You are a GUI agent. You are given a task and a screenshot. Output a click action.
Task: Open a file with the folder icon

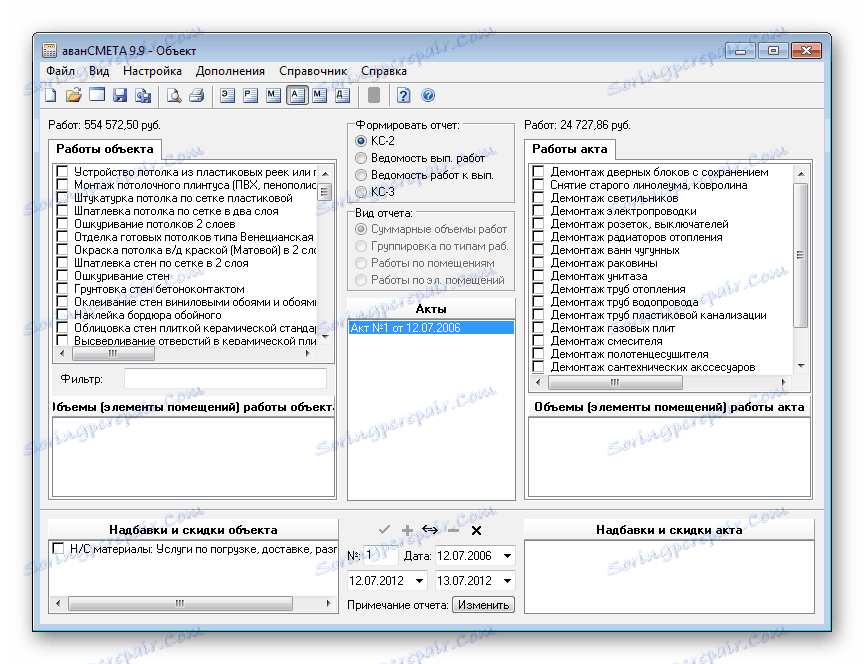74,95
